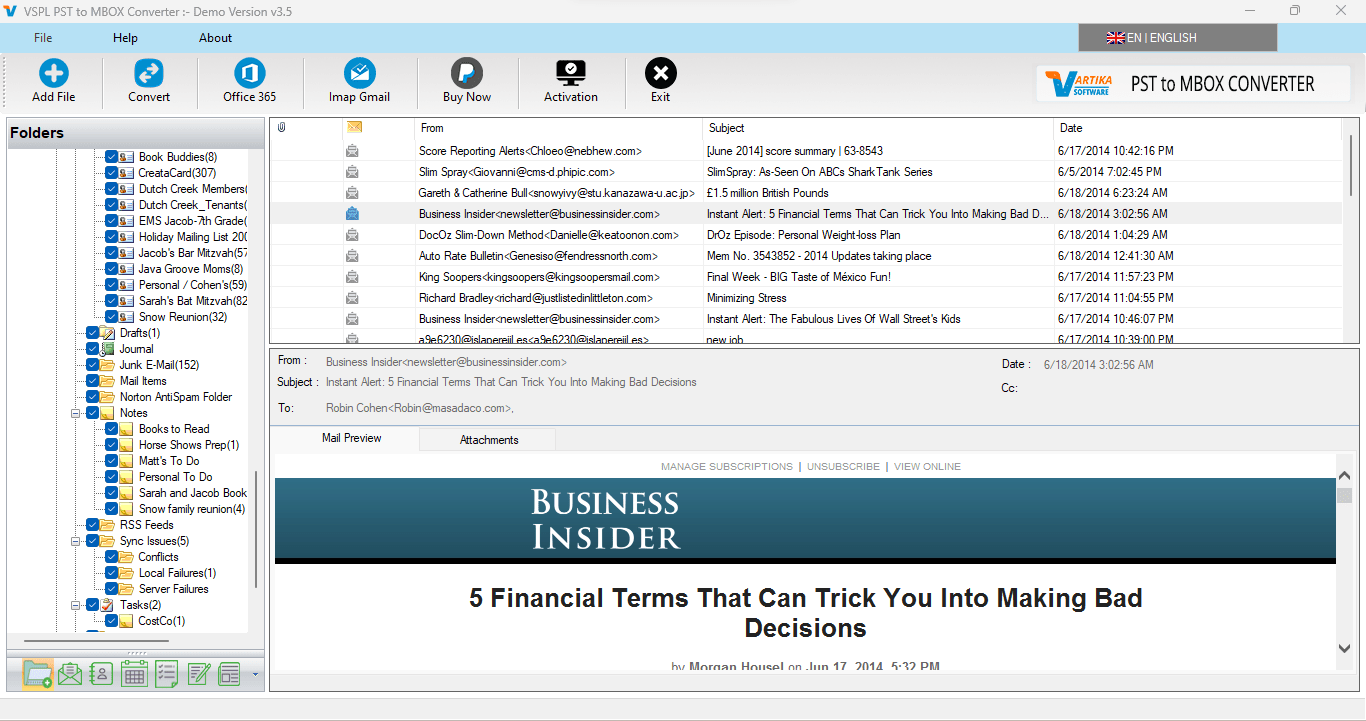Click the Drafts folder icon in tree
Image resolution: width=1366 pixels, height=721 pixels.
tap(108, 333)
